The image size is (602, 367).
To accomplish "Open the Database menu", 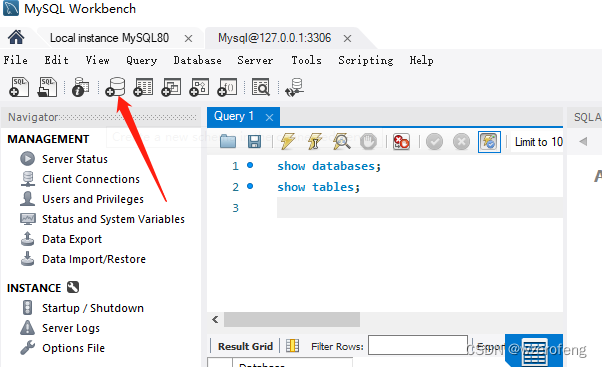I will pyautogui.click(x=197, y=60).
